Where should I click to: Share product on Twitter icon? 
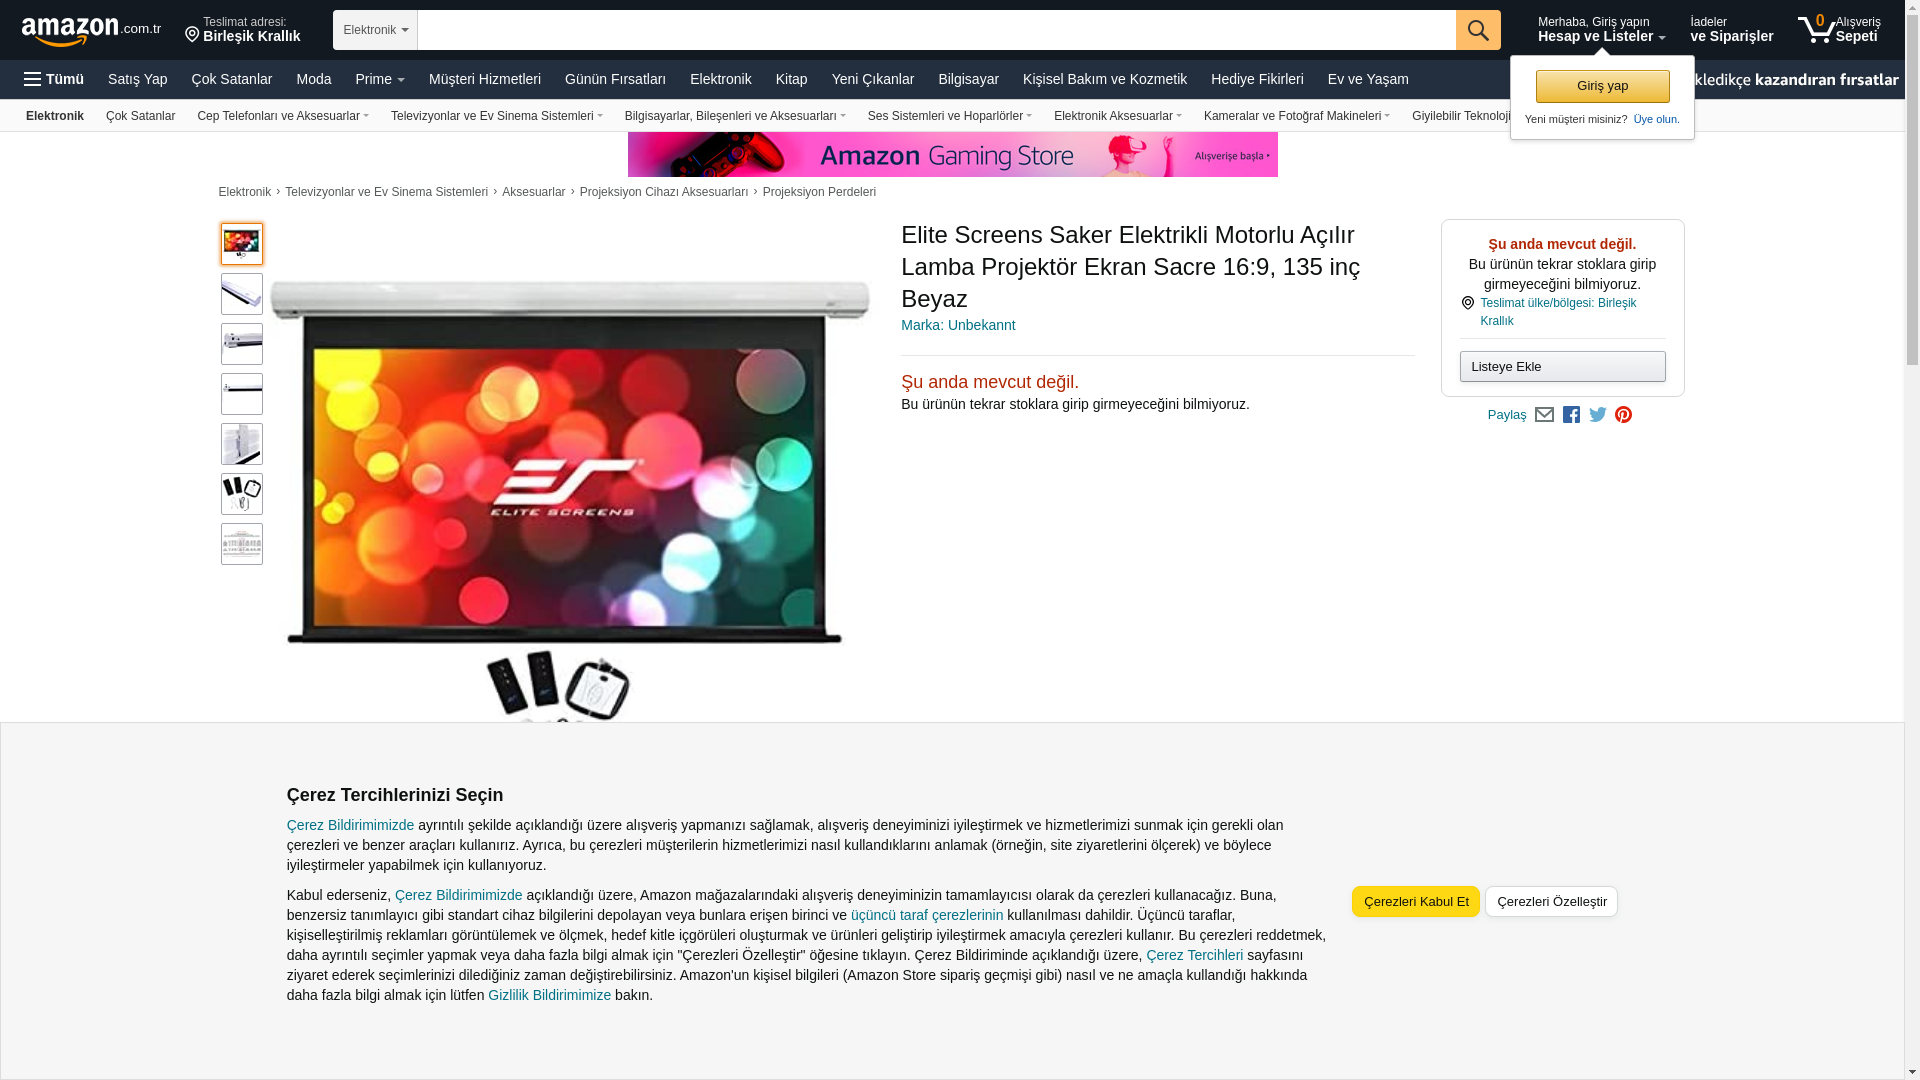click(1598, 415)
